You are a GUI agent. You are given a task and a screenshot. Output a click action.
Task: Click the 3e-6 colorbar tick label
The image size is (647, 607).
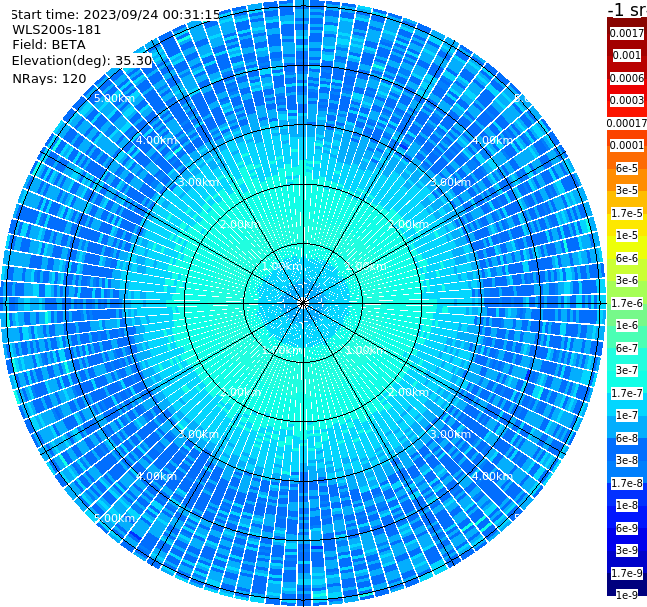coord(627,280)
